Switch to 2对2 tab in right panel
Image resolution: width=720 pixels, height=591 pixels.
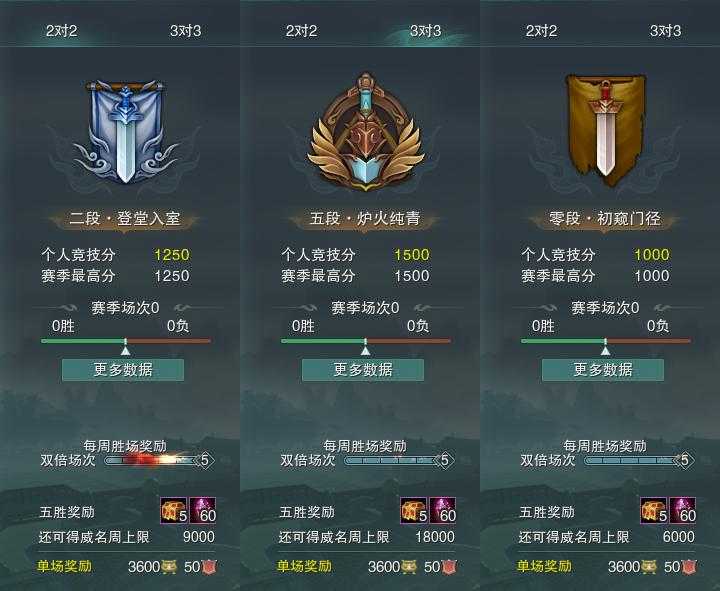pyautogui.click(x=541, y=31)
